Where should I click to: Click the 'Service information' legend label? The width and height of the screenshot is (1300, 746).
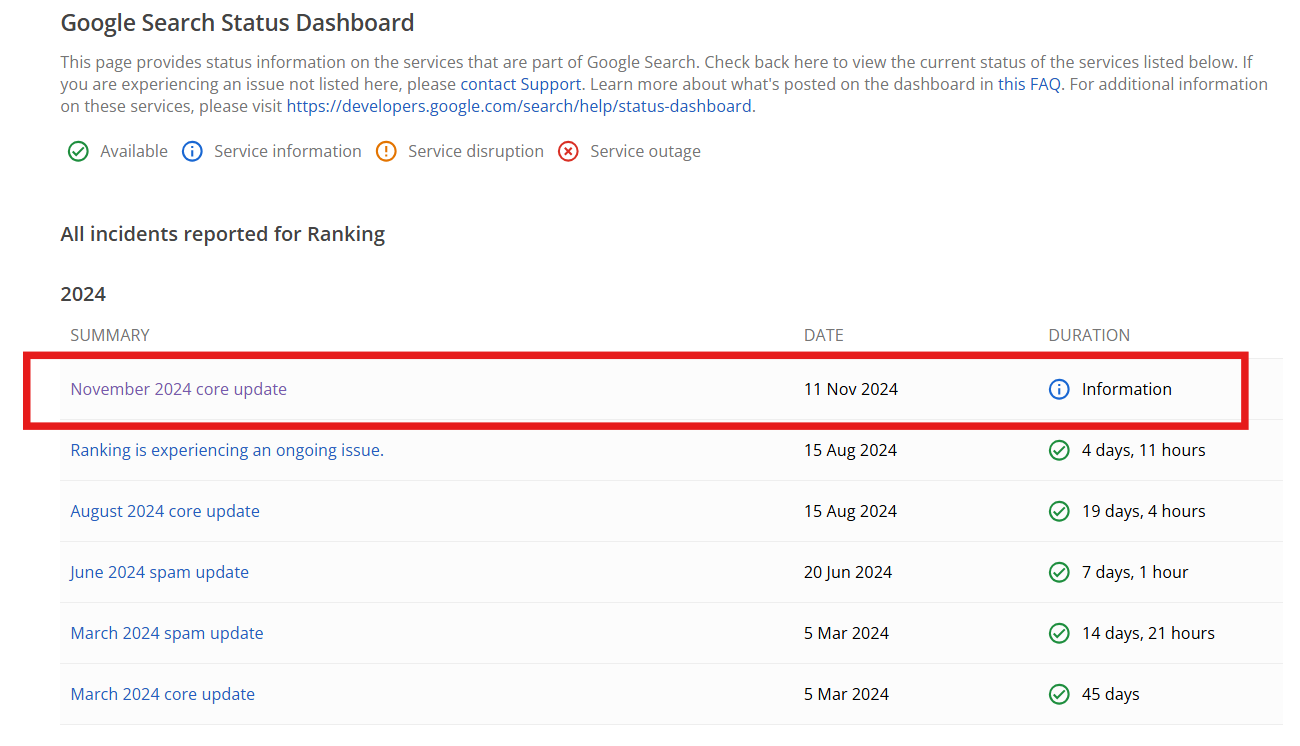[x=288, y=151]
